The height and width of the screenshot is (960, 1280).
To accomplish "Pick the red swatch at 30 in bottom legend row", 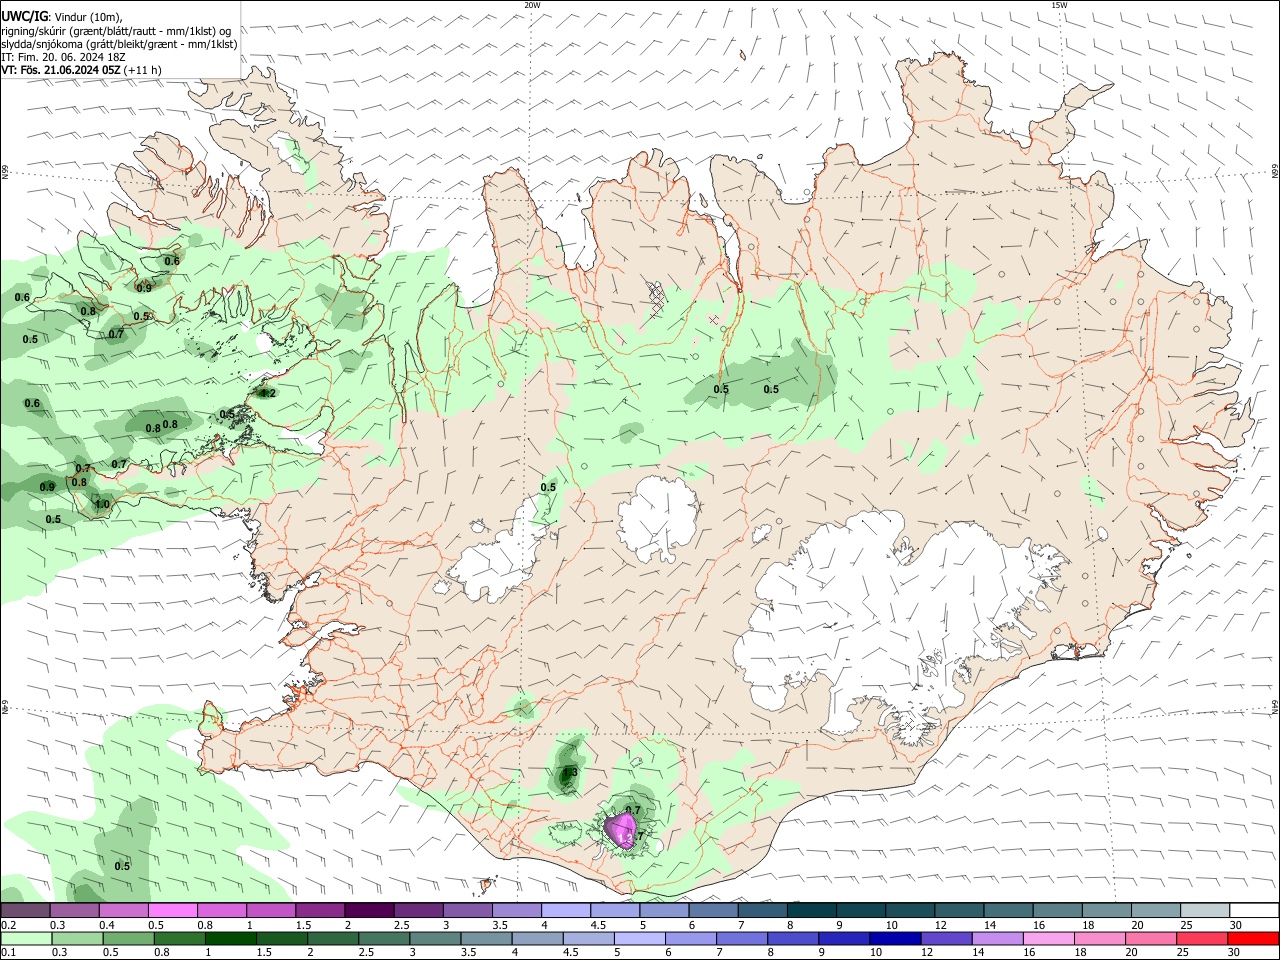I will click(x=1254, y=938).
